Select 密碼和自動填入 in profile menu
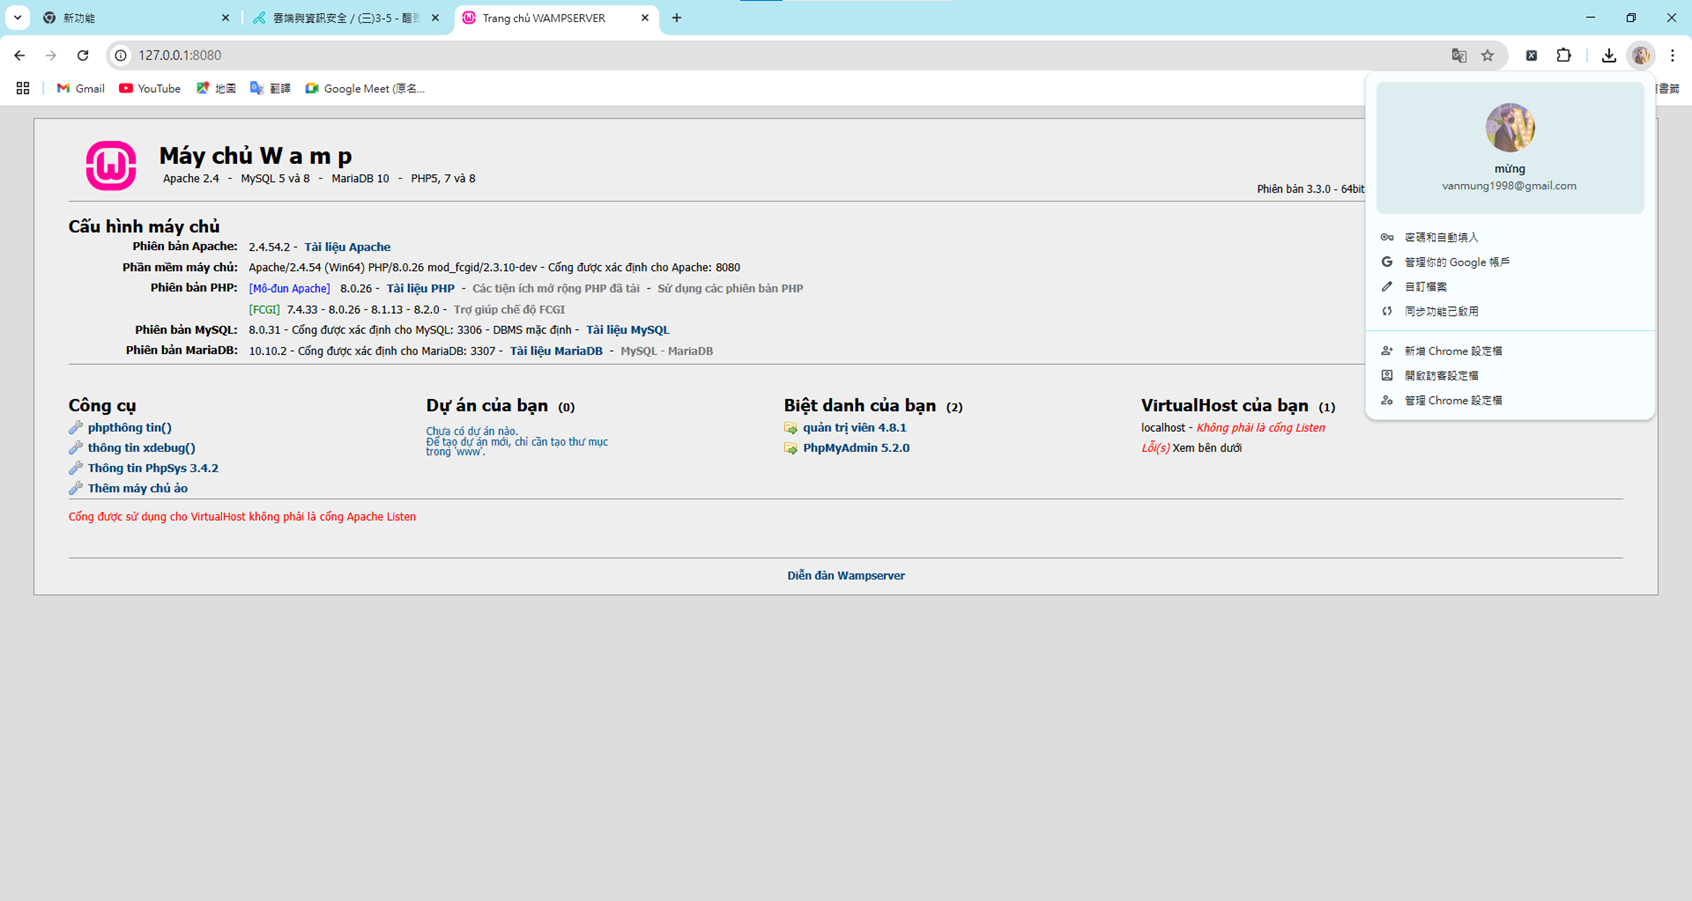The height and width of the screenshot is (901, 1692). coord(1441,238)
